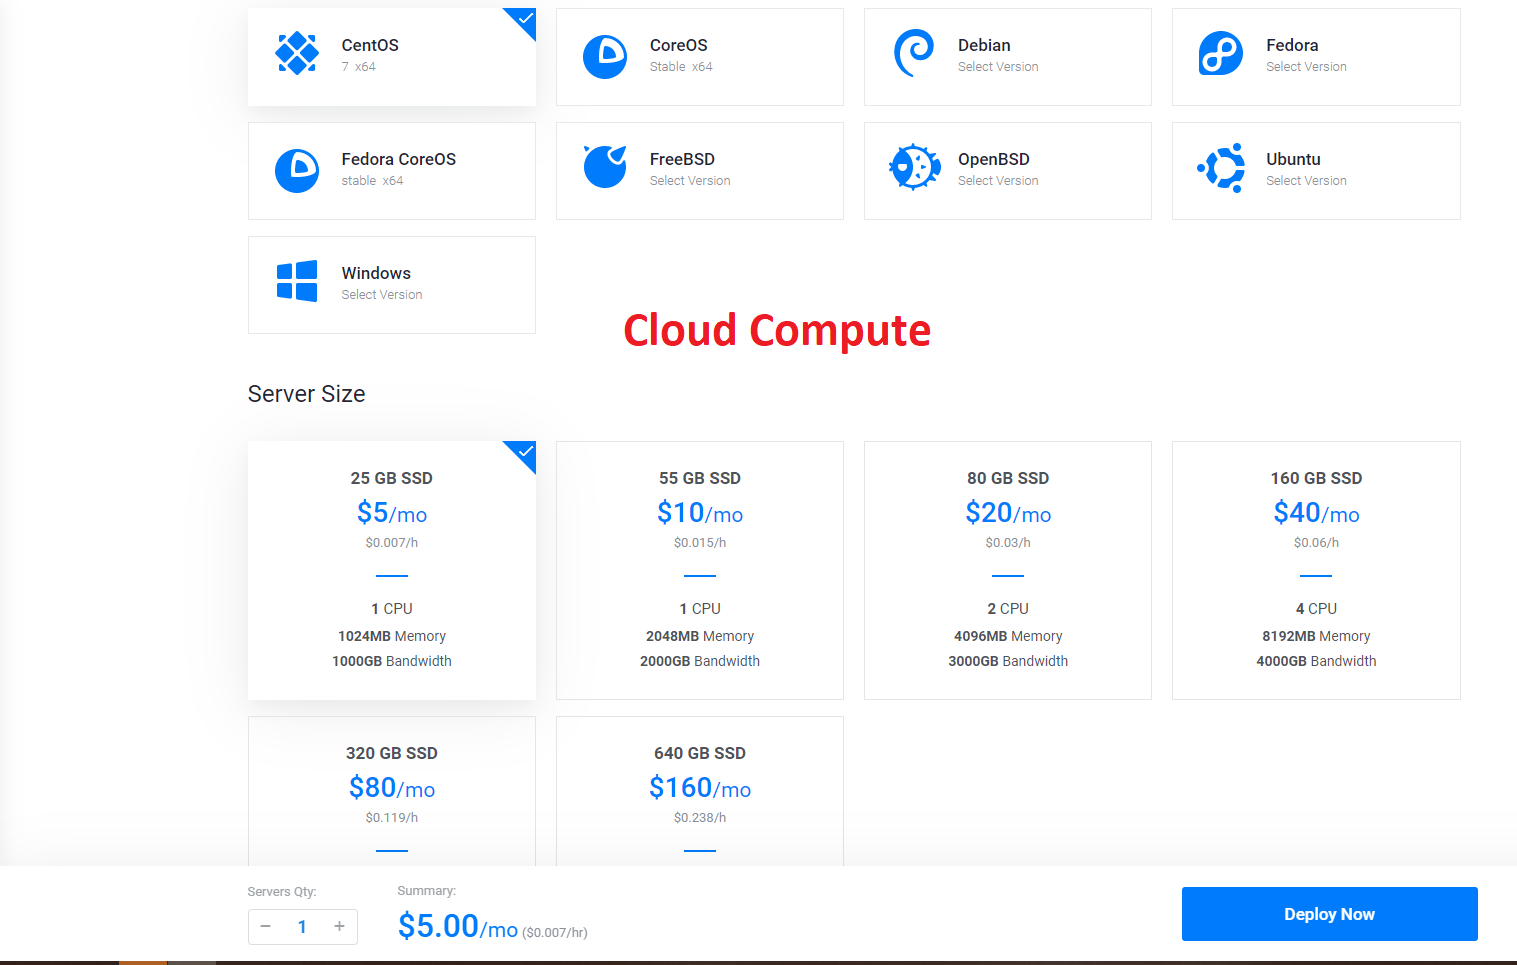Select the 55 GB SSD server size

pos(699,570)
